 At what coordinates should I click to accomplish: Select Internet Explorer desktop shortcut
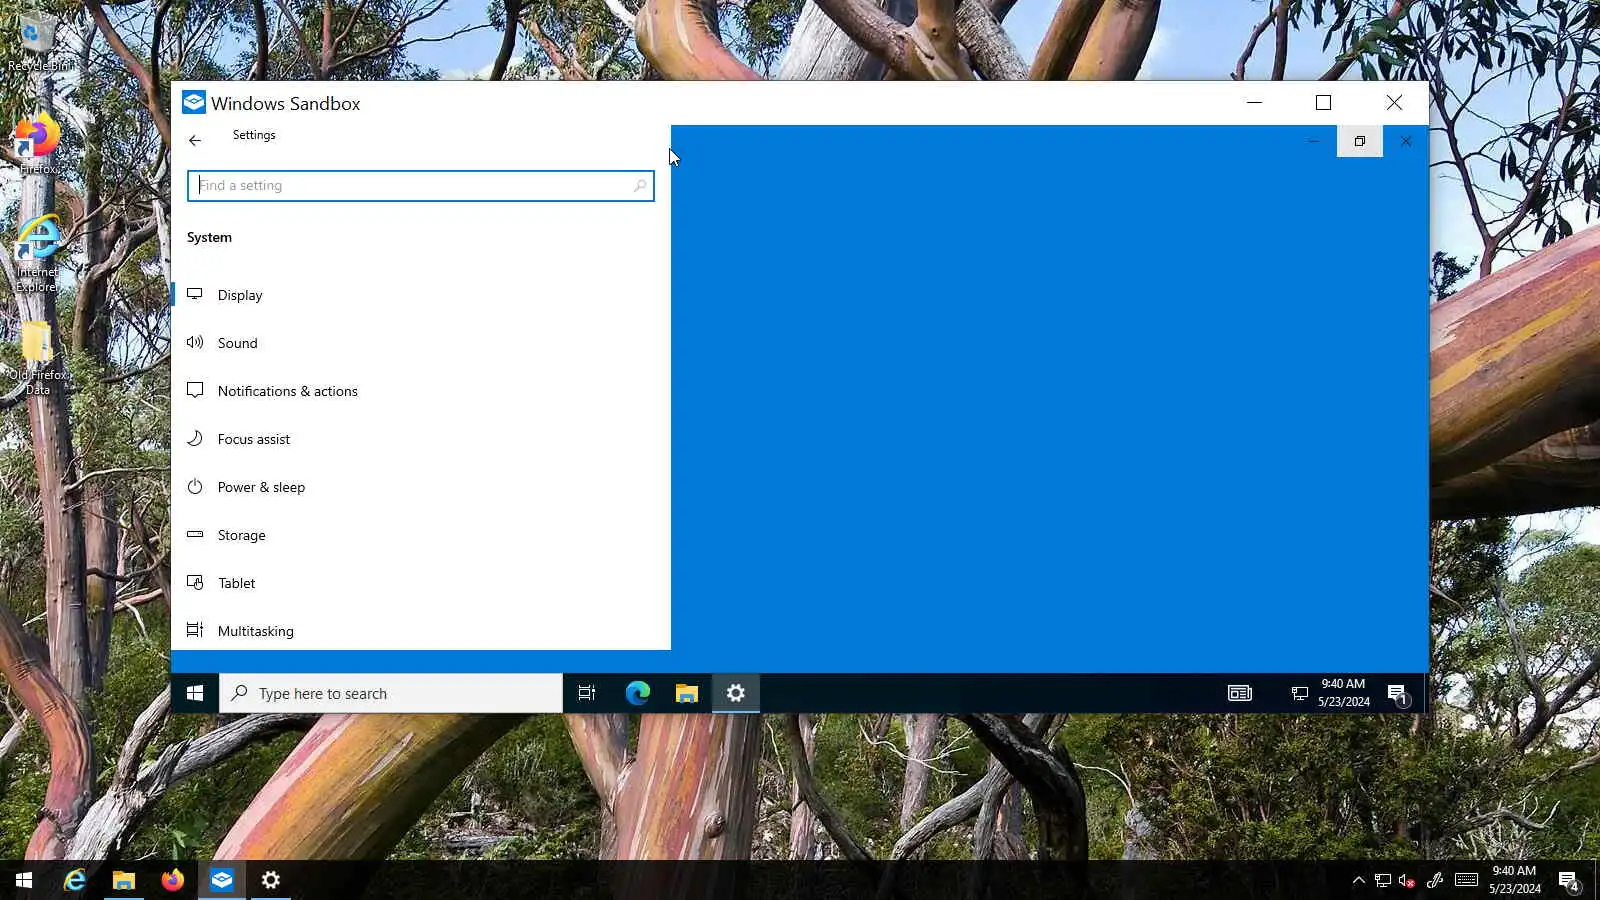[x=38, y=254]
